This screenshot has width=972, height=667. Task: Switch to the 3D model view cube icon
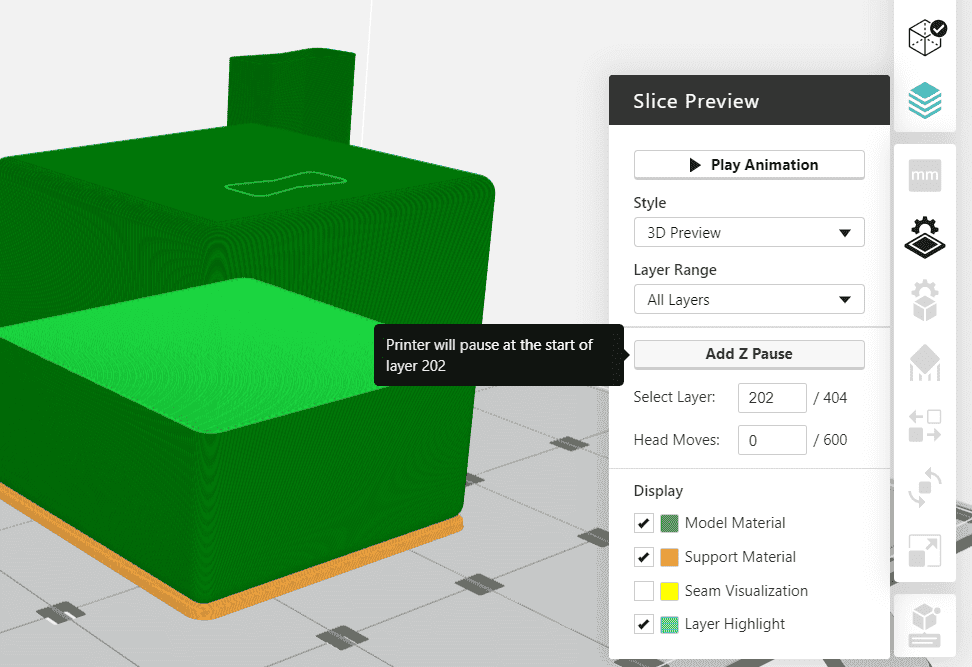click(925, 38)
